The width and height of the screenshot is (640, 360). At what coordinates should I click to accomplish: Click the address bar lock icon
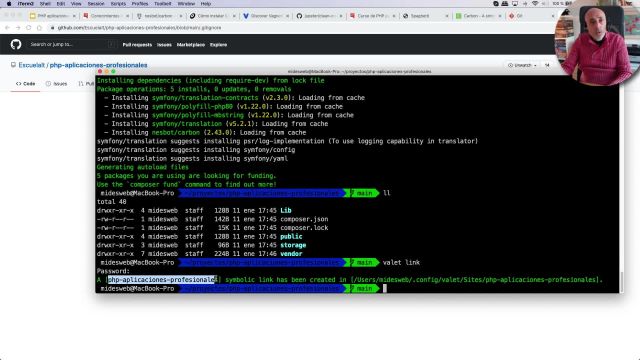(x=52, y=28)
